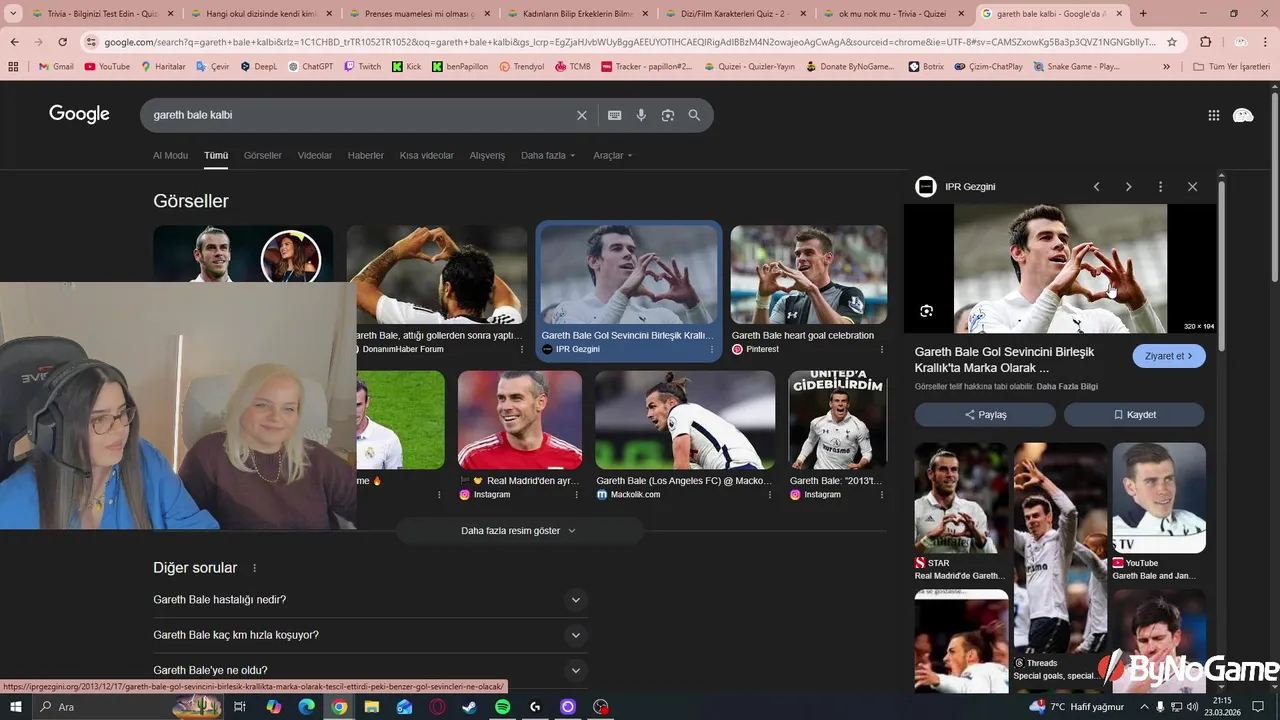This screenshot has height=720, width=1280.
Task: Open the STAR related image thumbnail
Action: pyautogui.click(x=962, y=498)
